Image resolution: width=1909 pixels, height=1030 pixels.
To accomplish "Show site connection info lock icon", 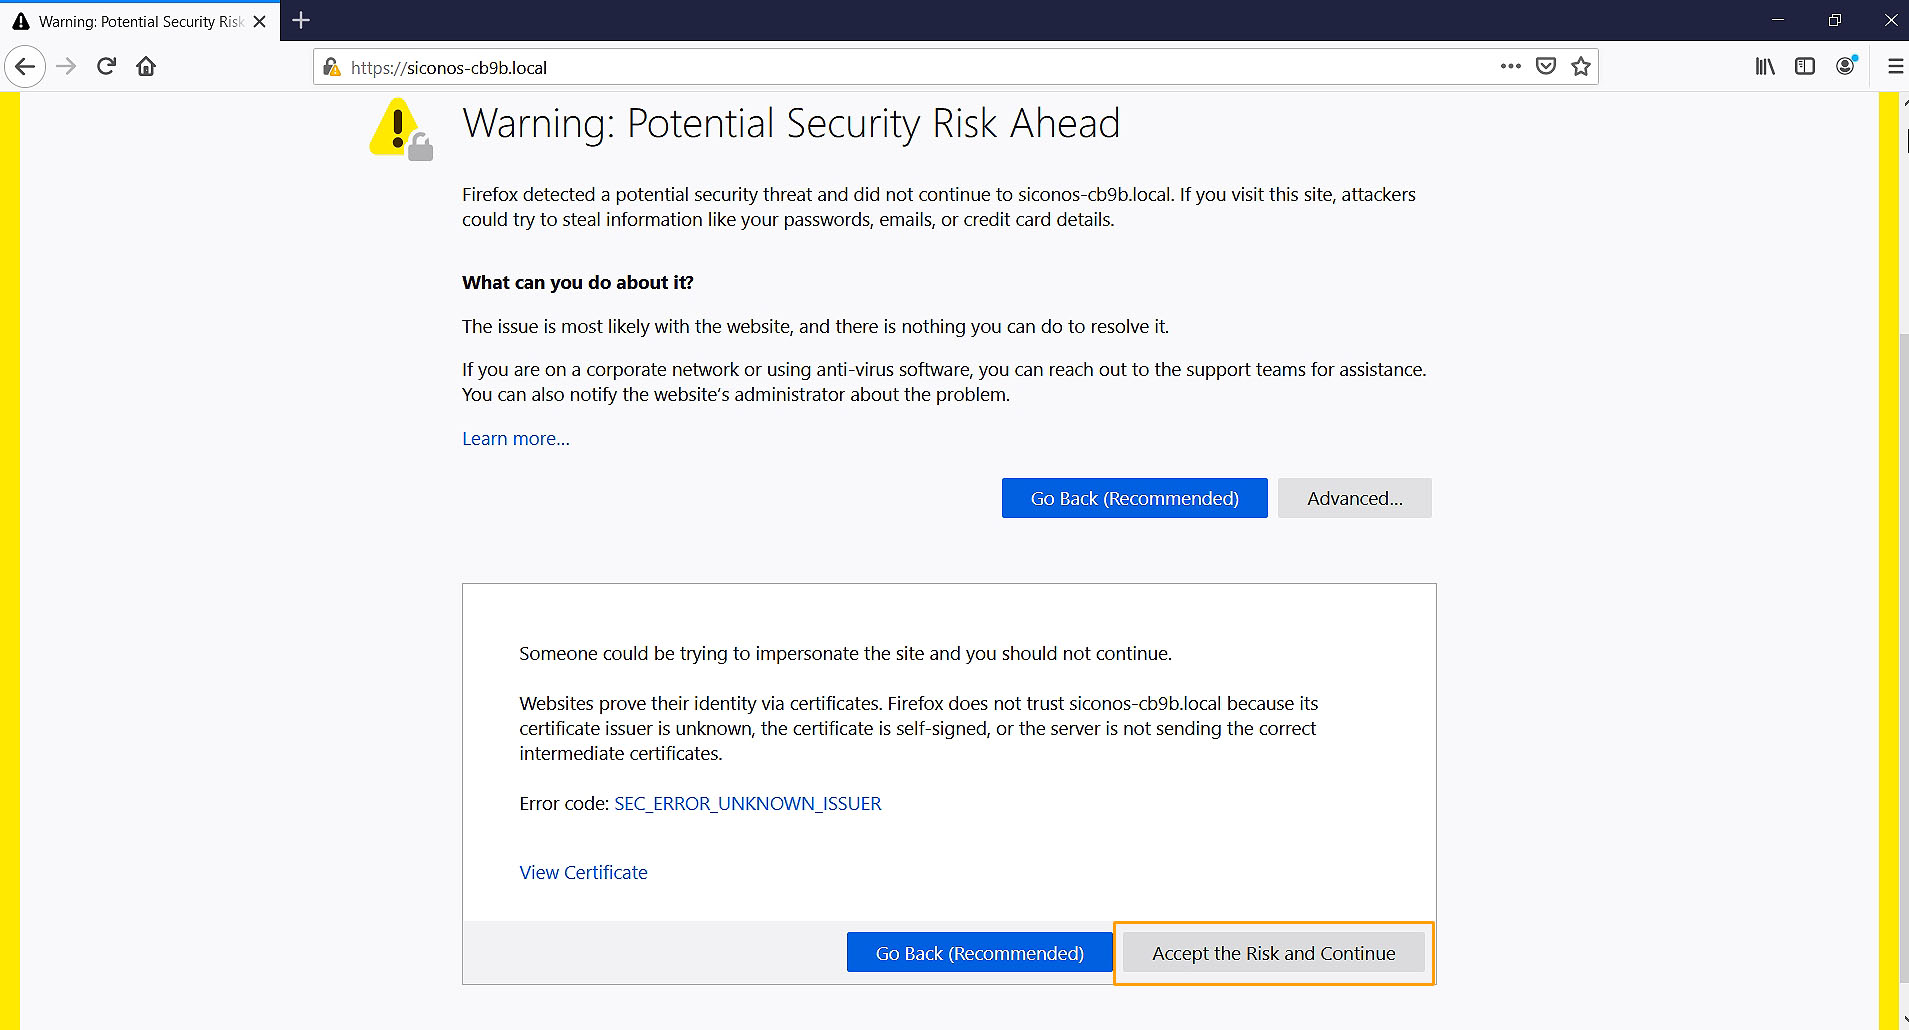I will pos(332,67).
